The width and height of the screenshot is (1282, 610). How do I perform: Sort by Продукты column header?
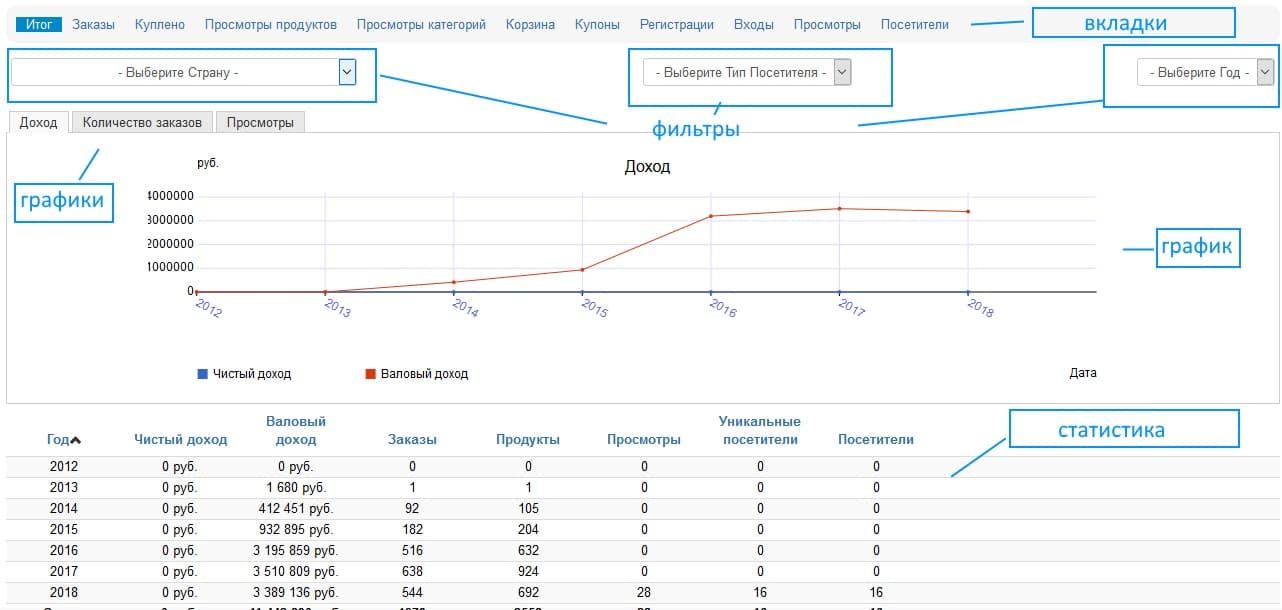coord(528,439)
